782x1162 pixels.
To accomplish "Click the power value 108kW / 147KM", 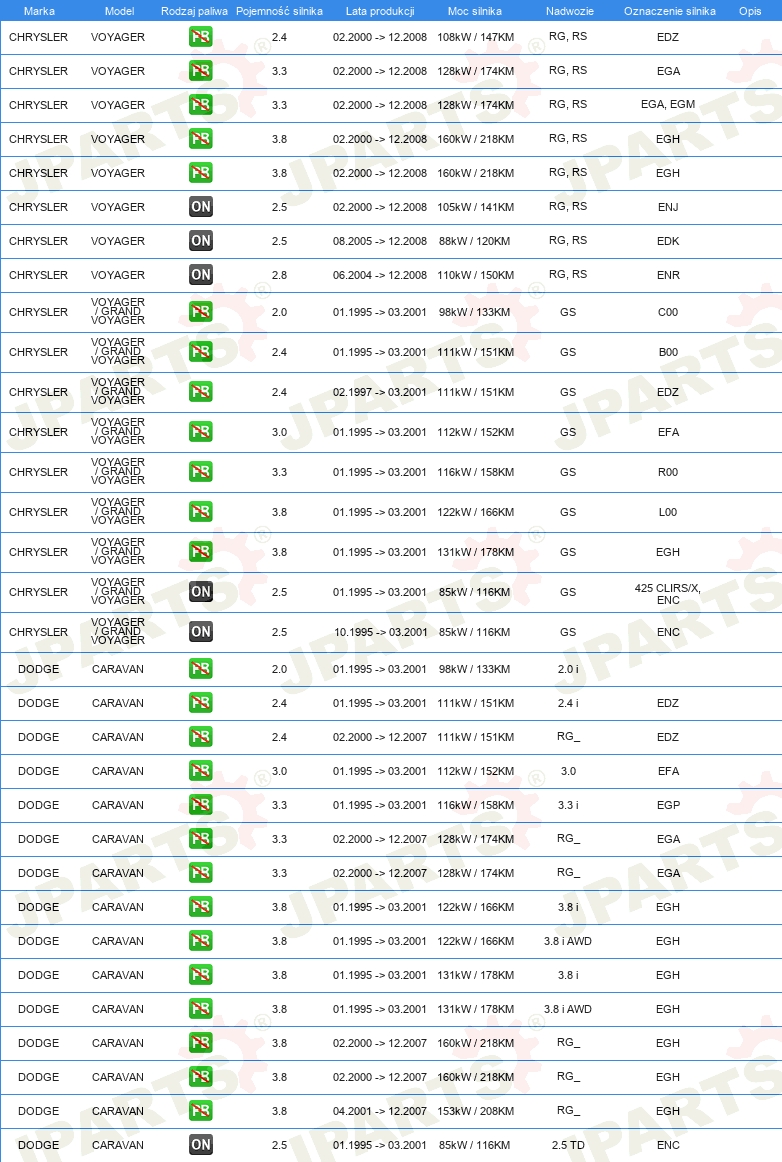I will pos(476,37).
